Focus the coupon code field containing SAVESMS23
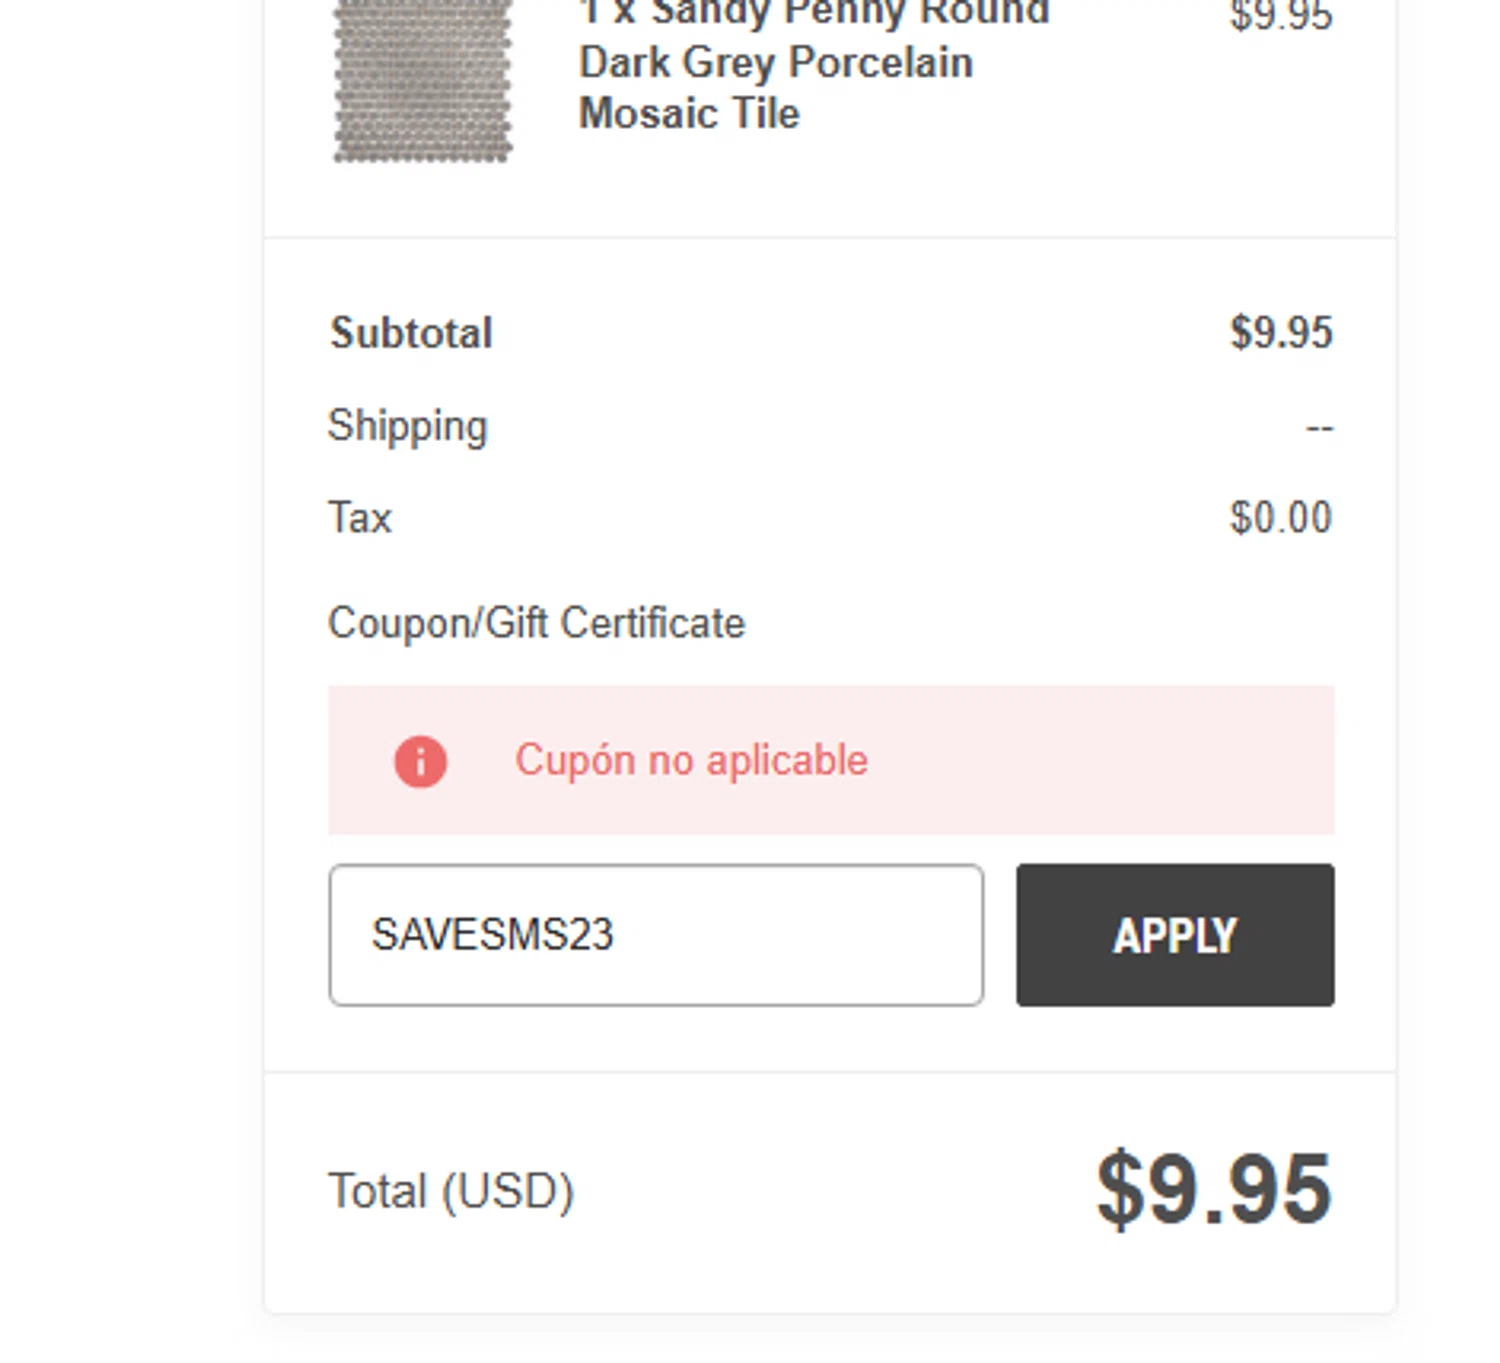Screen dimensions: 1500x1363 click(656, 935)
